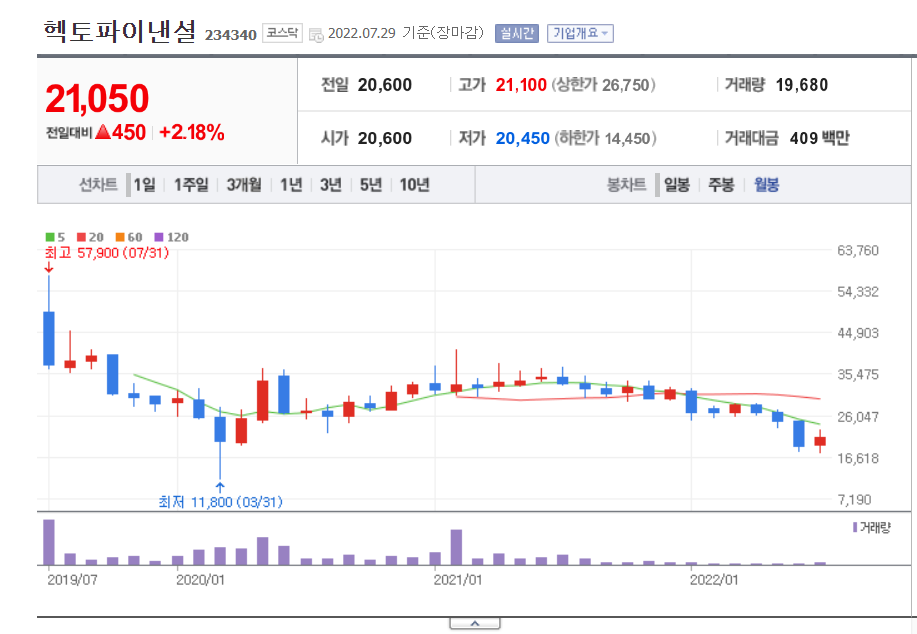Select the 10년 line chart tab
The height and width of the screenshot is (634, 917).
pyautogui.click(x=414, y=185)
